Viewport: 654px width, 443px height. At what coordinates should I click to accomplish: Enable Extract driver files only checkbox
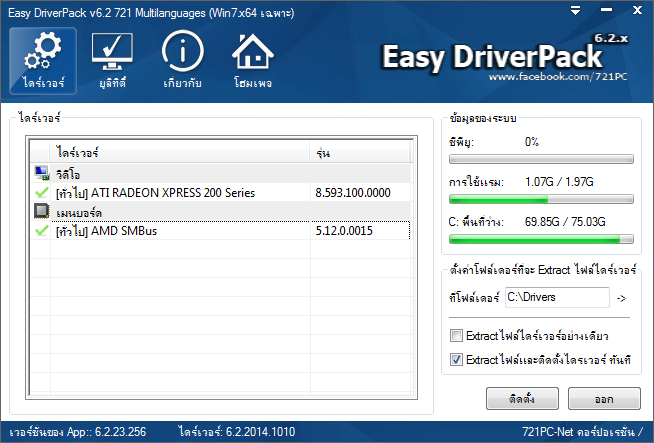pos(456,335)
